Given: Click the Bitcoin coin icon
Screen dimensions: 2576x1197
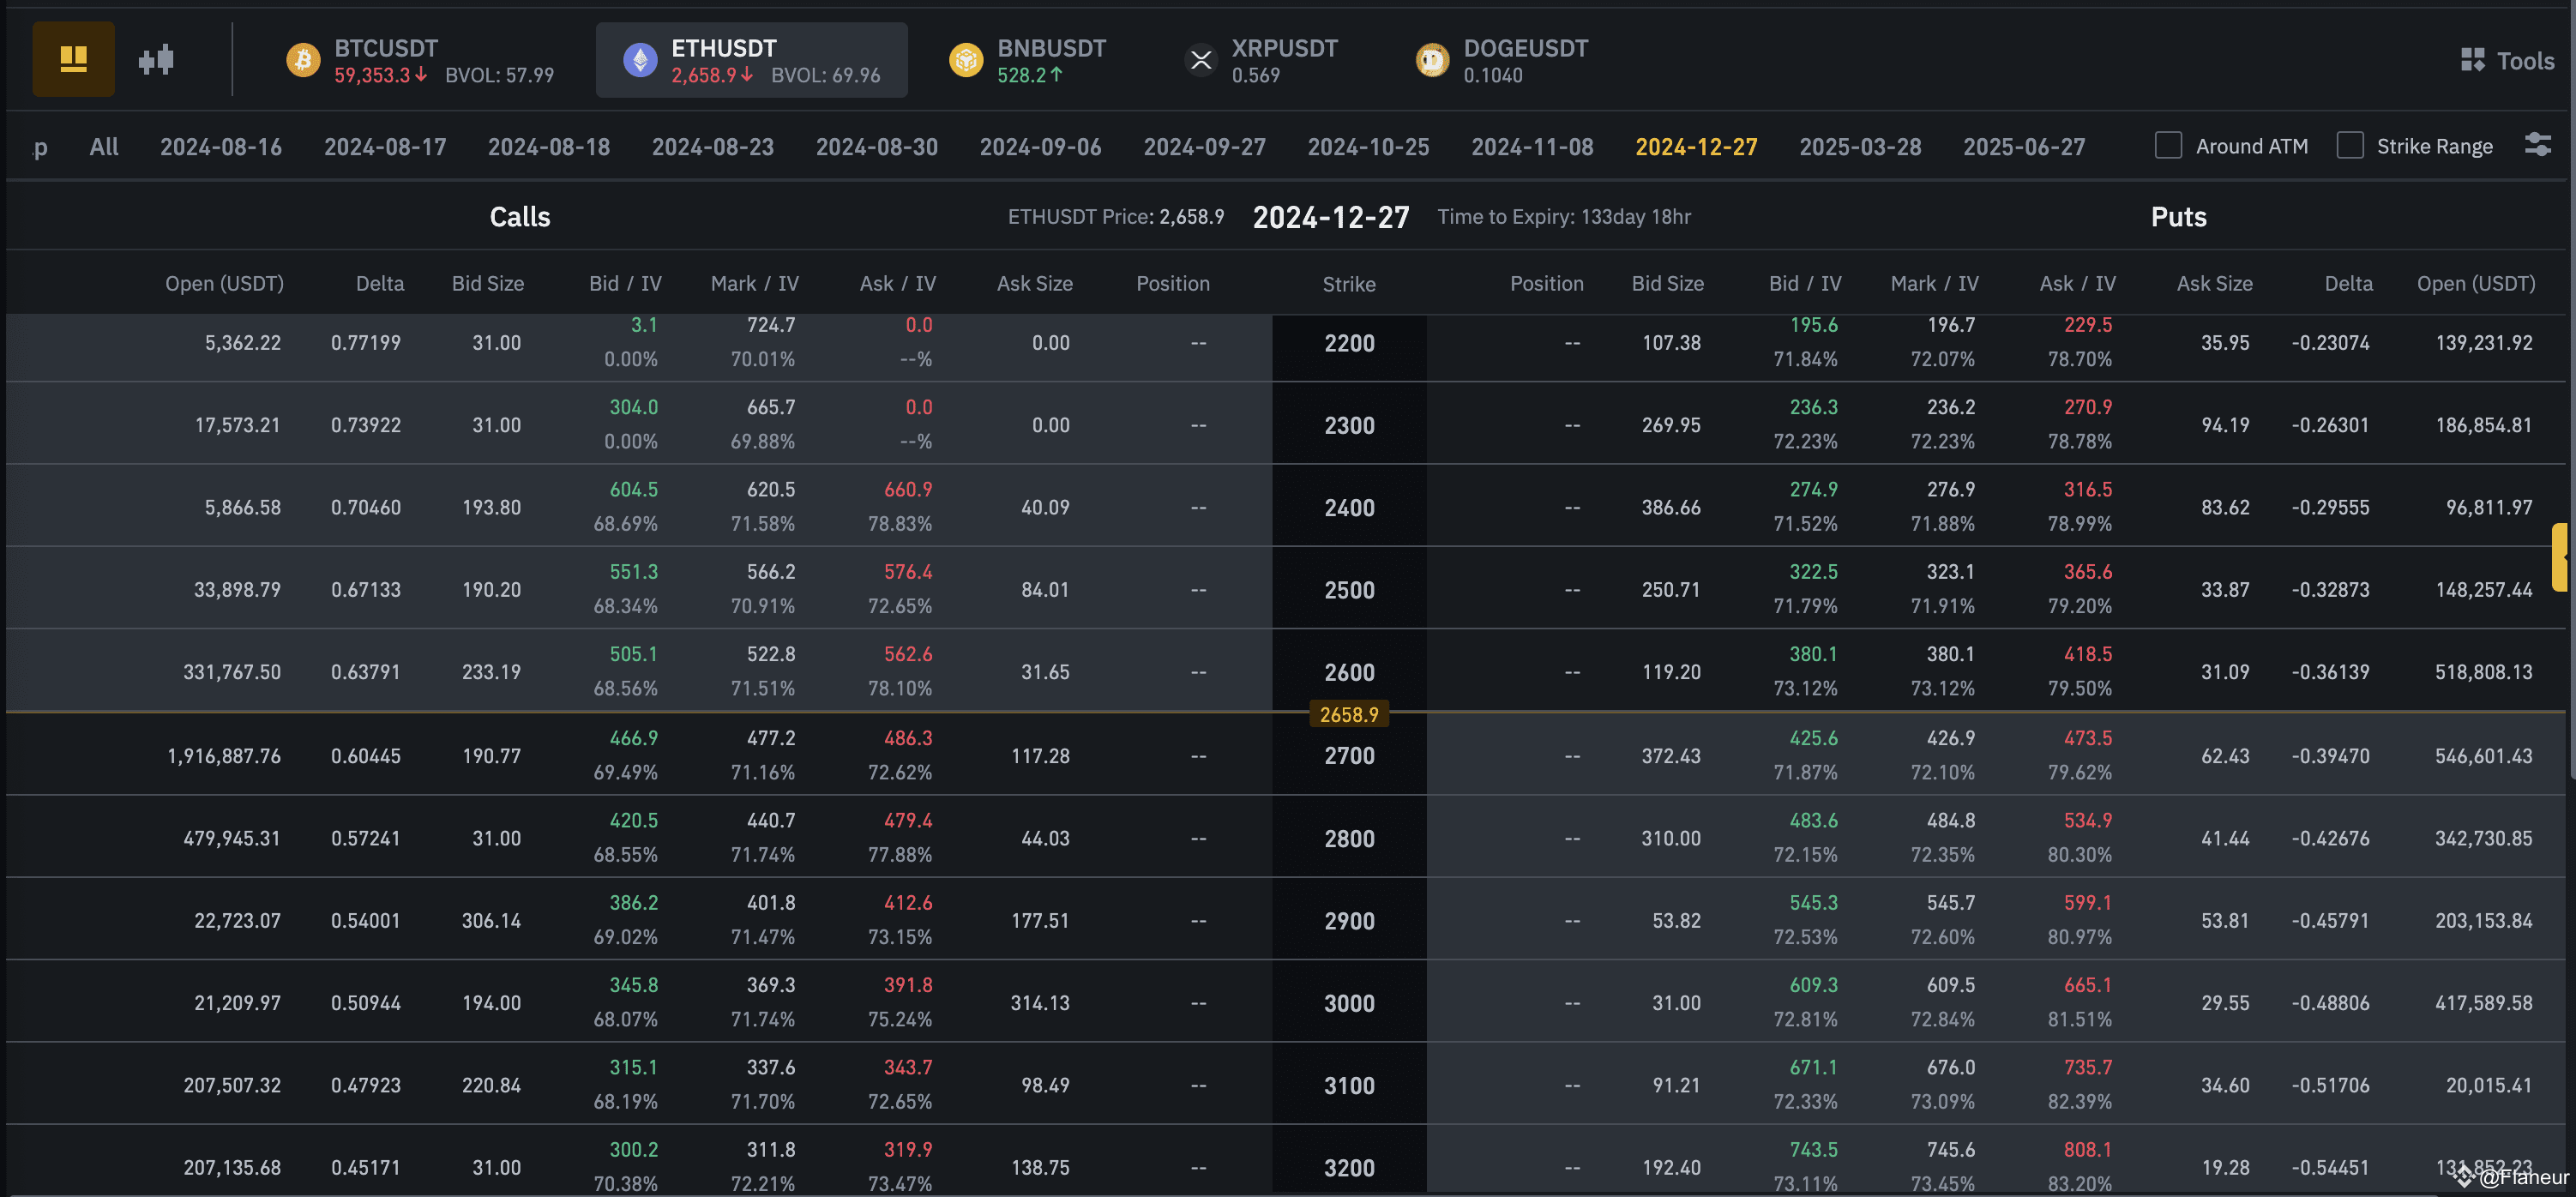Looking at the screenshot, I should click(303, 60).
